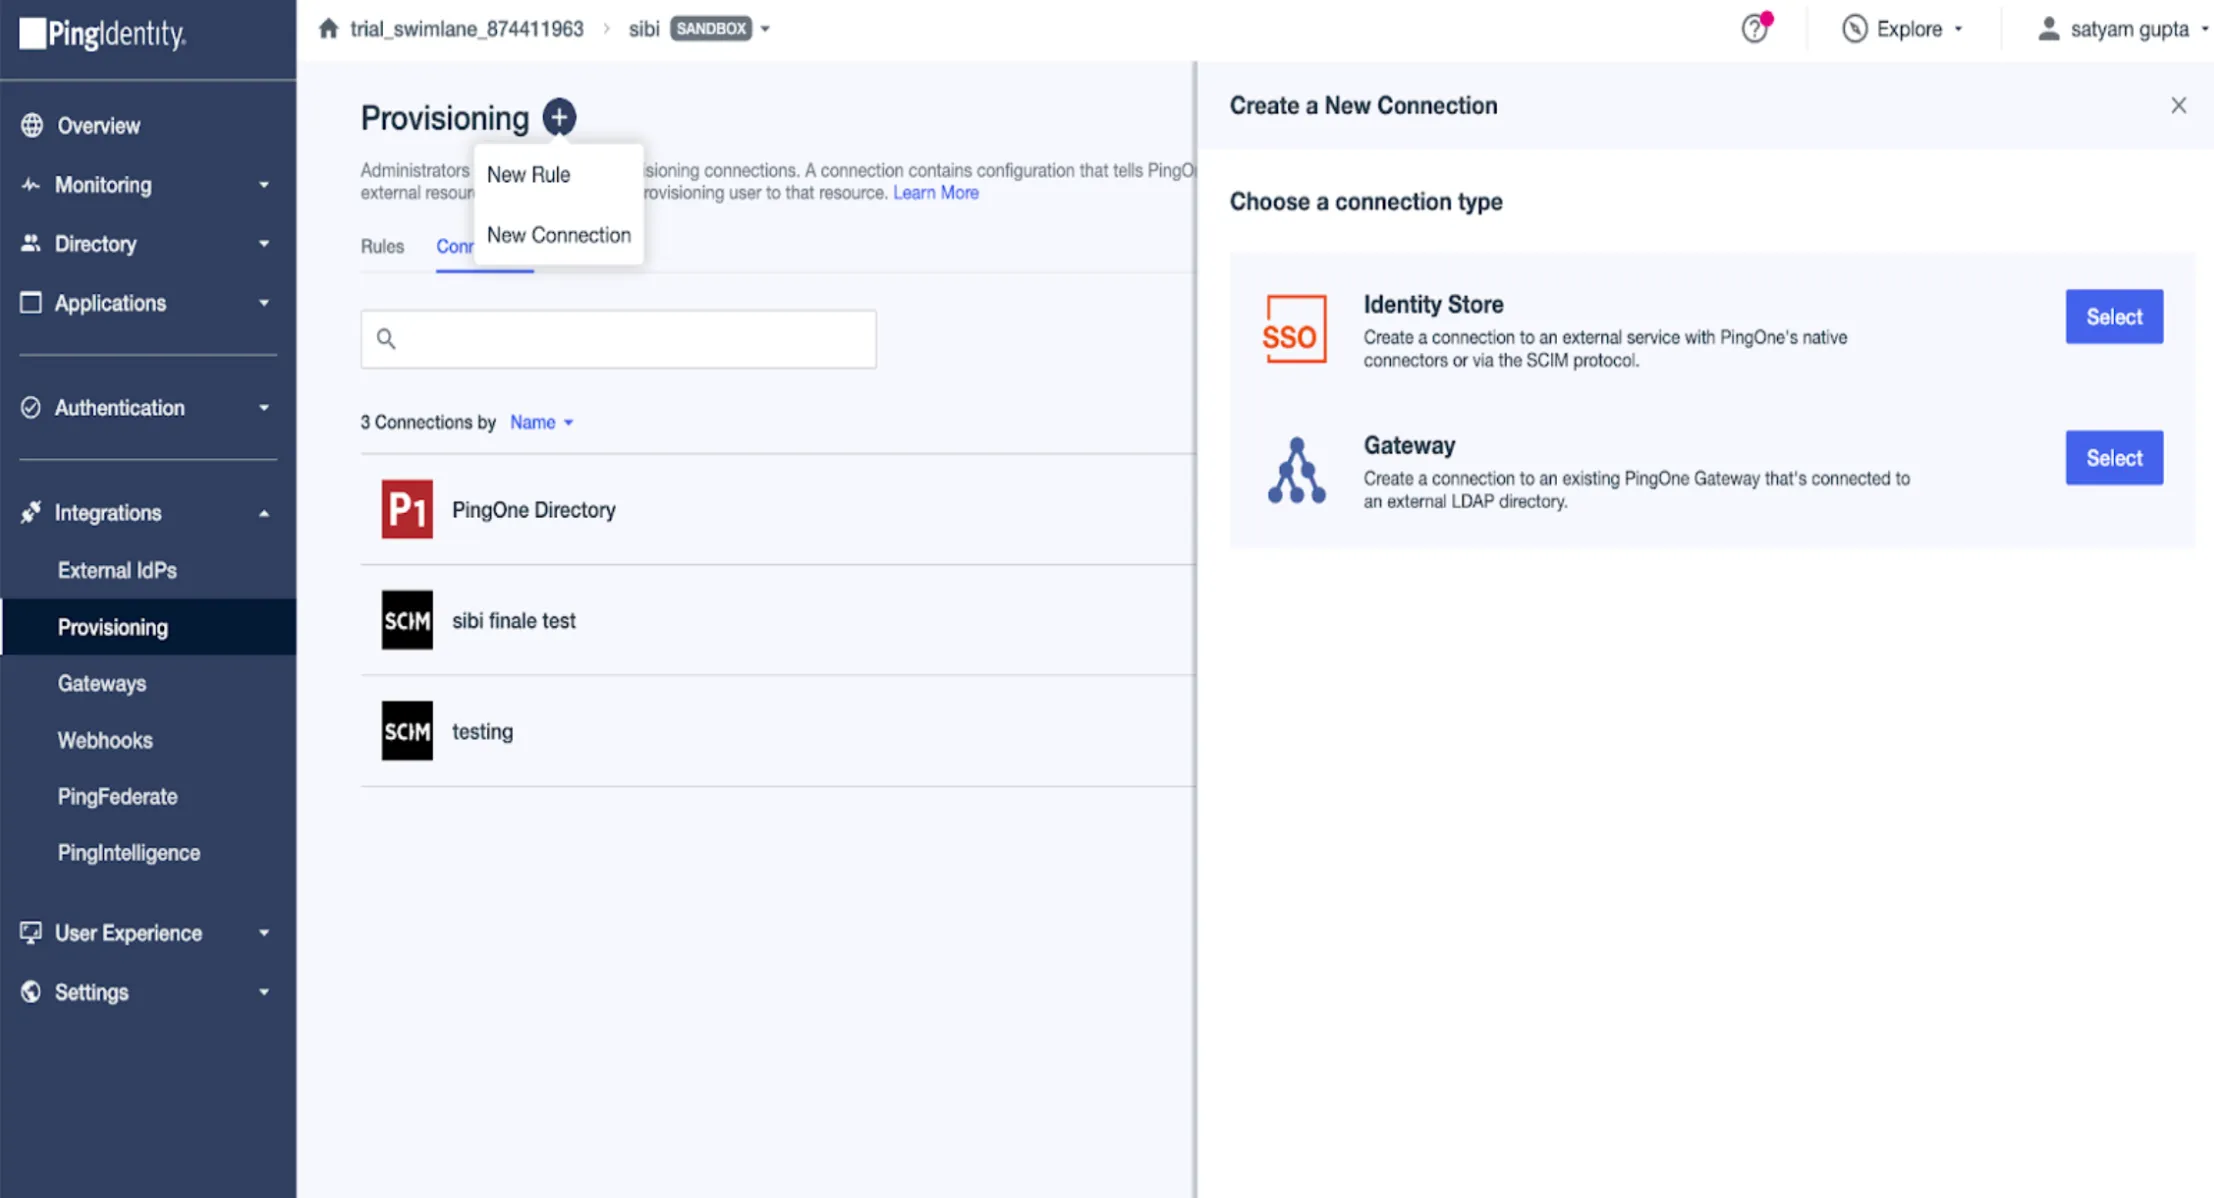Click the SCIM logo for sibi finale test
Screen dimensions: 2214x1198
click(x=407, y=620)
